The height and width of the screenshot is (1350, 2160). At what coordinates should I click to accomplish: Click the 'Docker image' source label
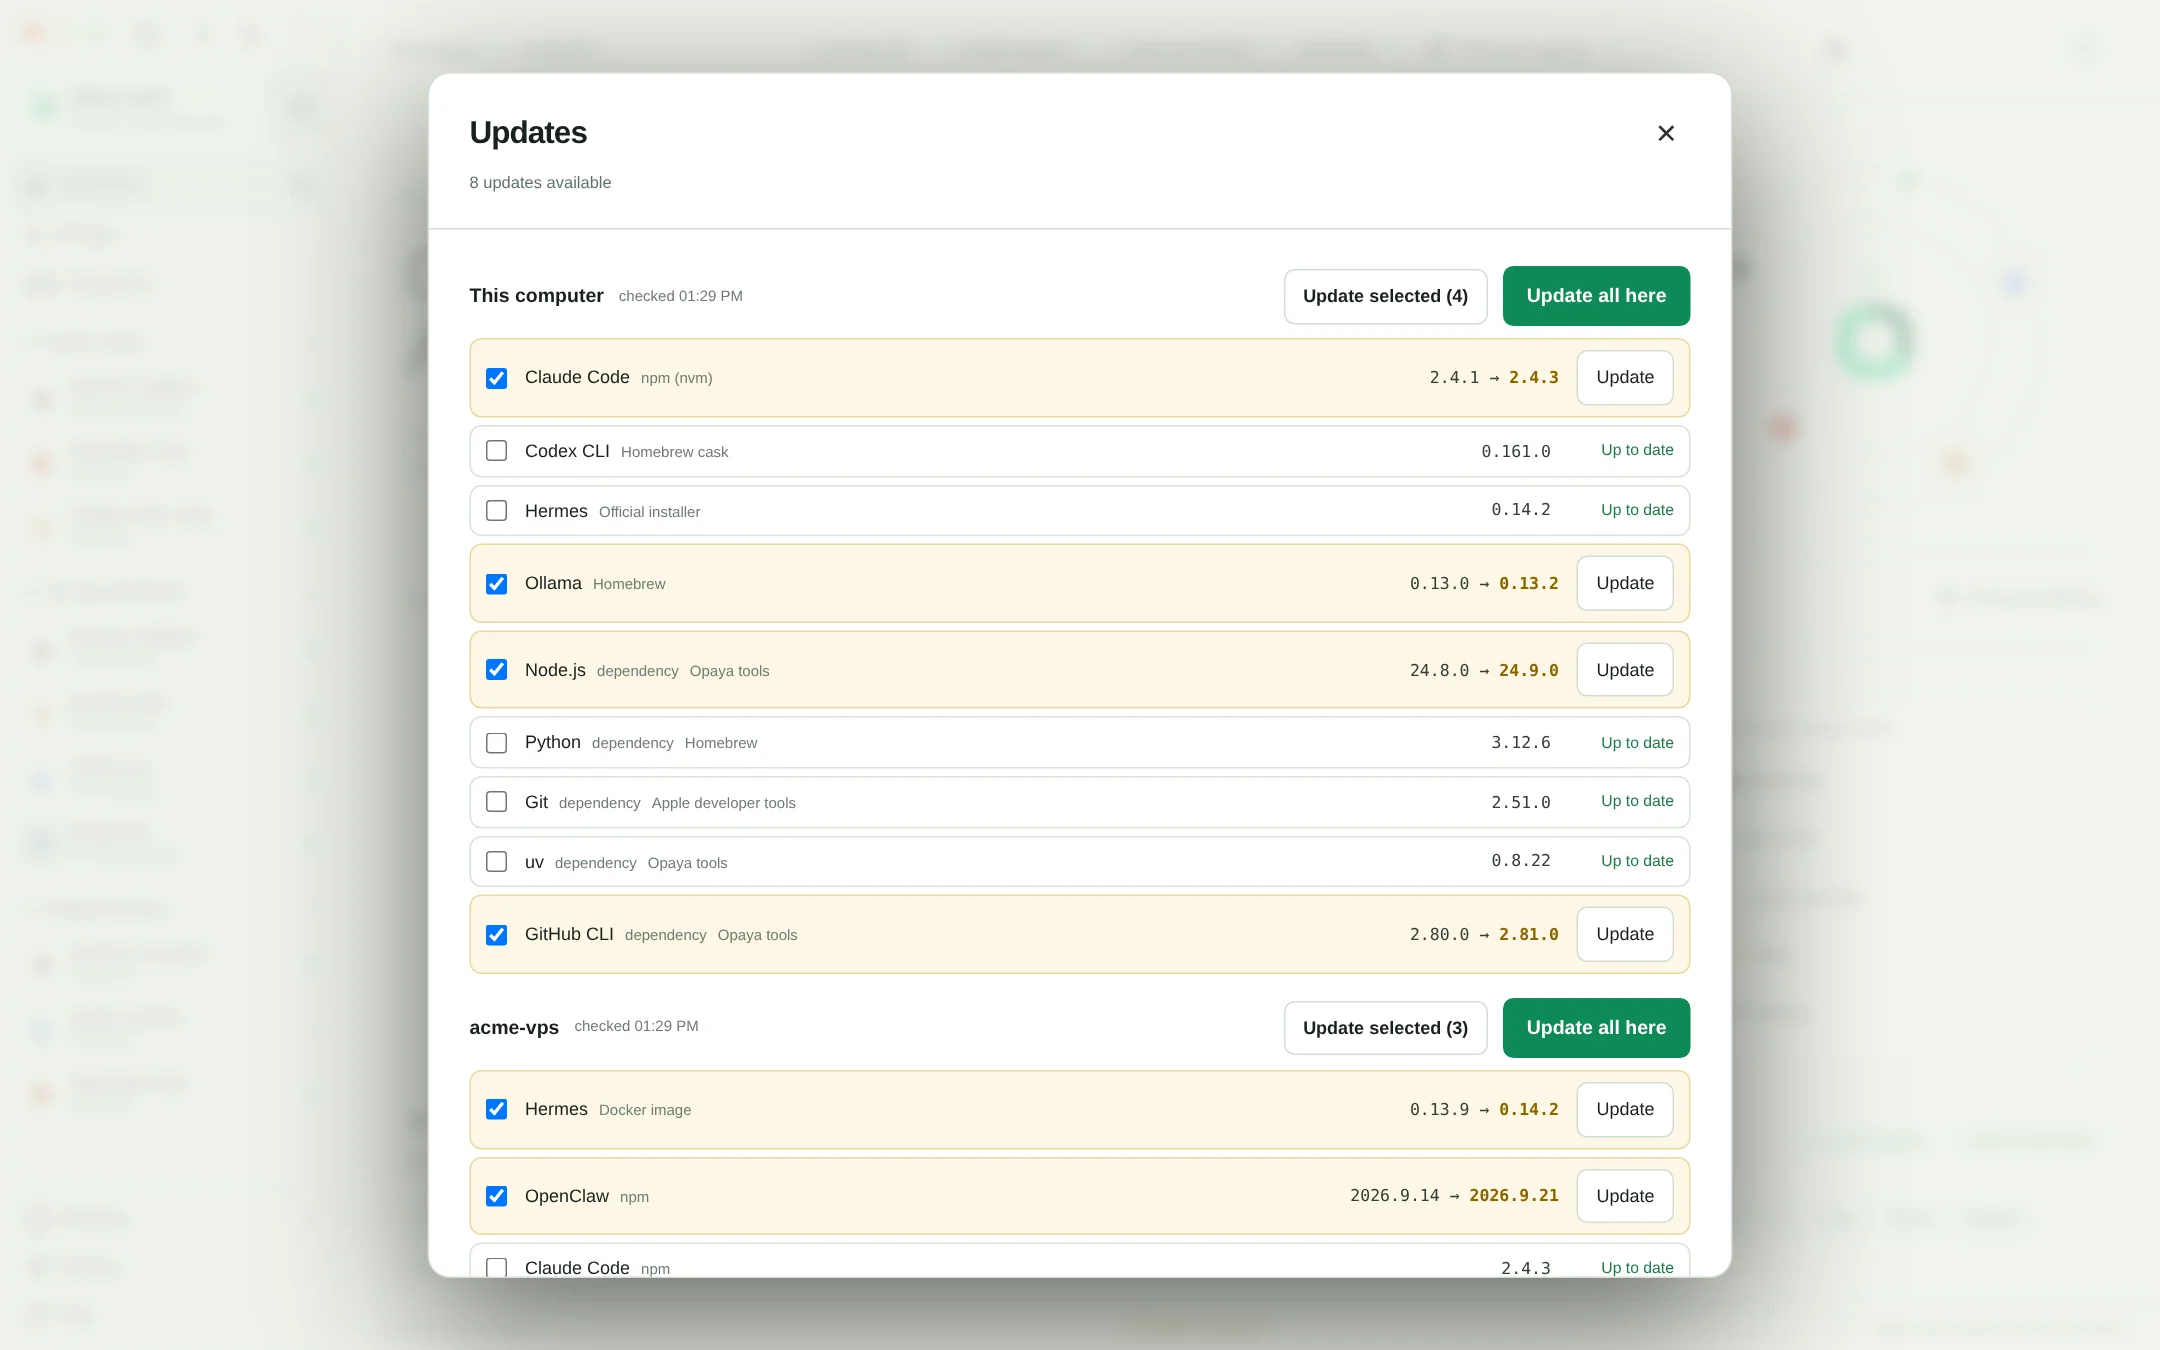pos(645,1110)
